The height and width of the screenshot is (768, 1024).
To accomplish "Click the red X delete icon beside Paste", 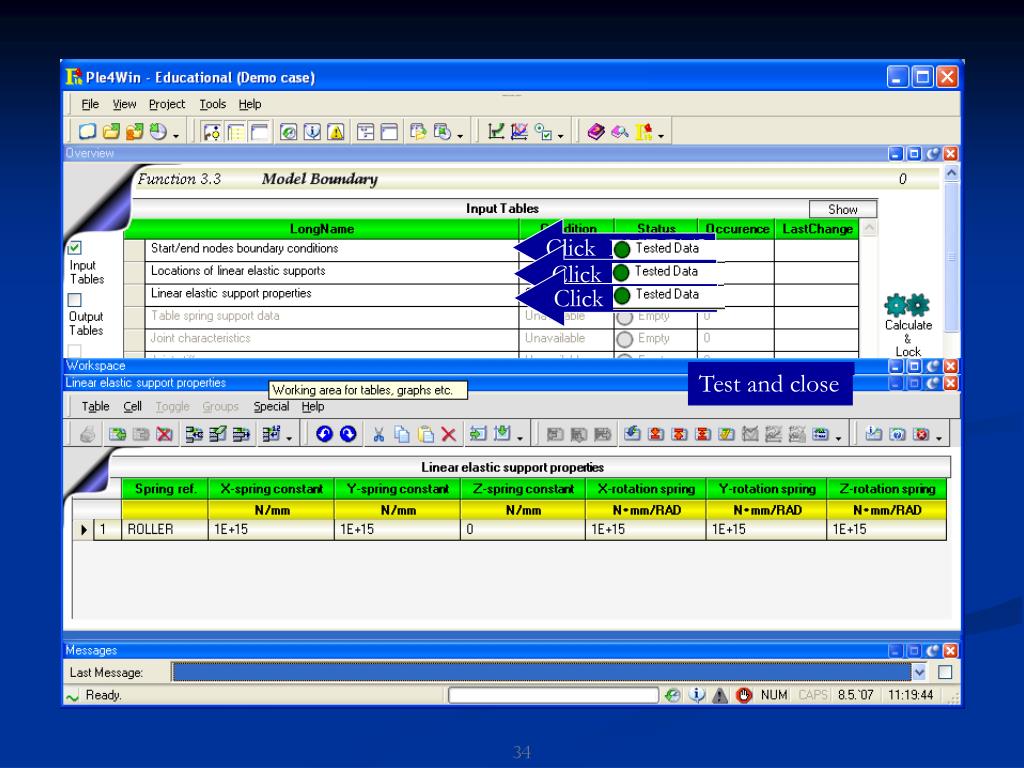I will pyautogui.click(x=449, y=434).
